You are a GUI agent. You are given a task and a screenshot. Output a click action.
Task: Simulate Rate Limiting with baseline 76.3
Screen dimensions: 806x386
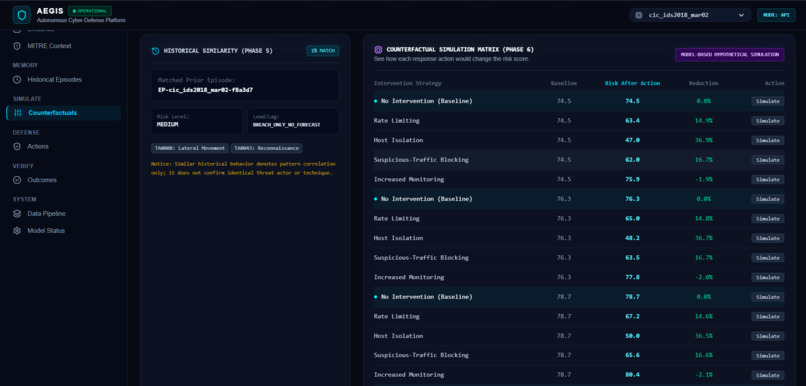point(767,218)
